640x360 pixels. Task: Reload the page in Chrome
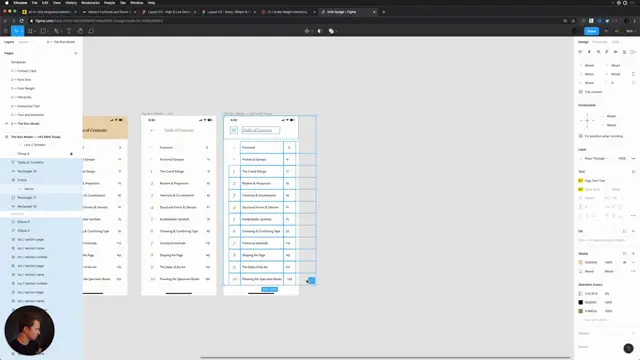tap(22, 21)
